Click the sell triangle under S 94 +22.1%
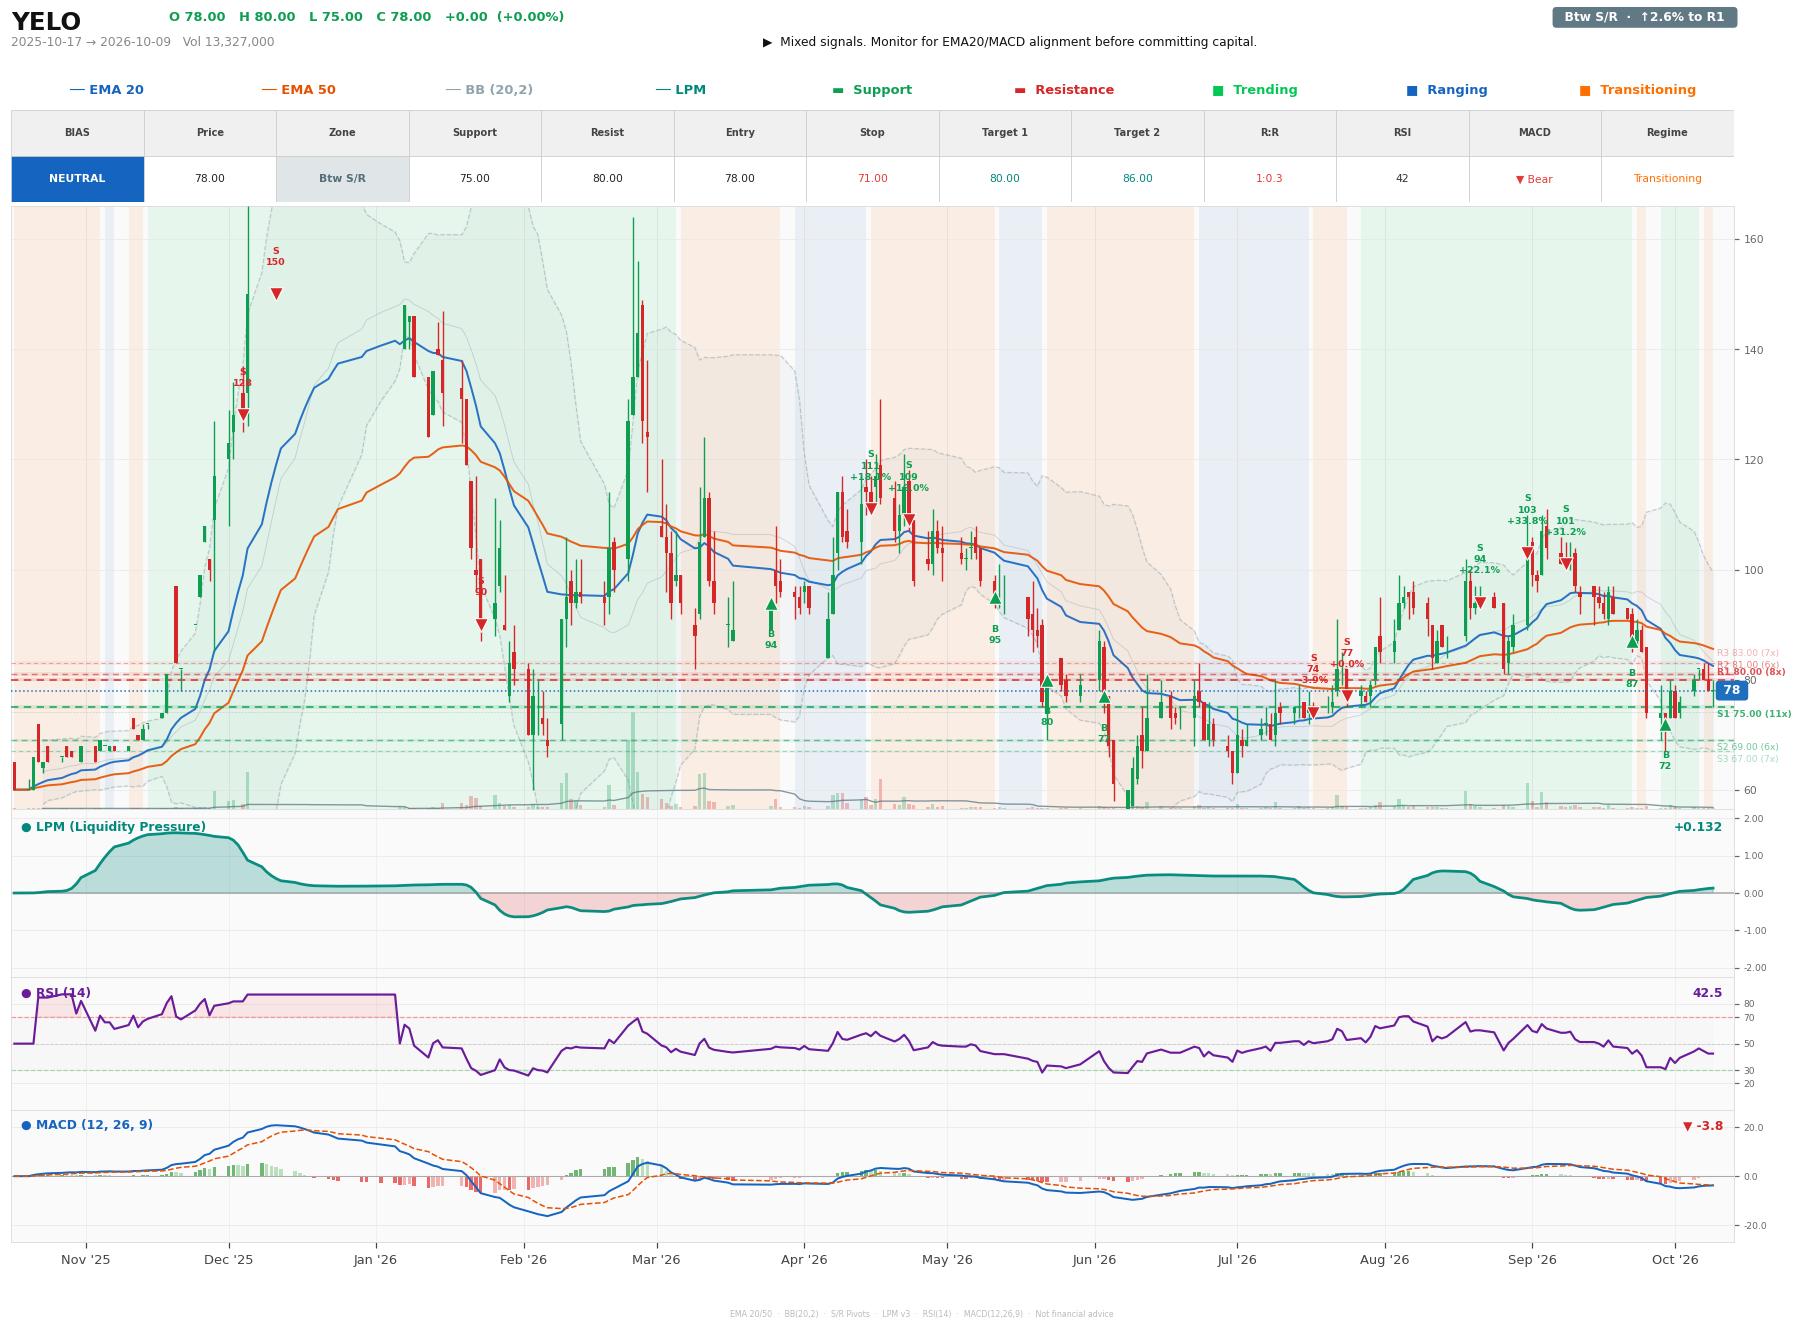 [x=1480, y=603]
